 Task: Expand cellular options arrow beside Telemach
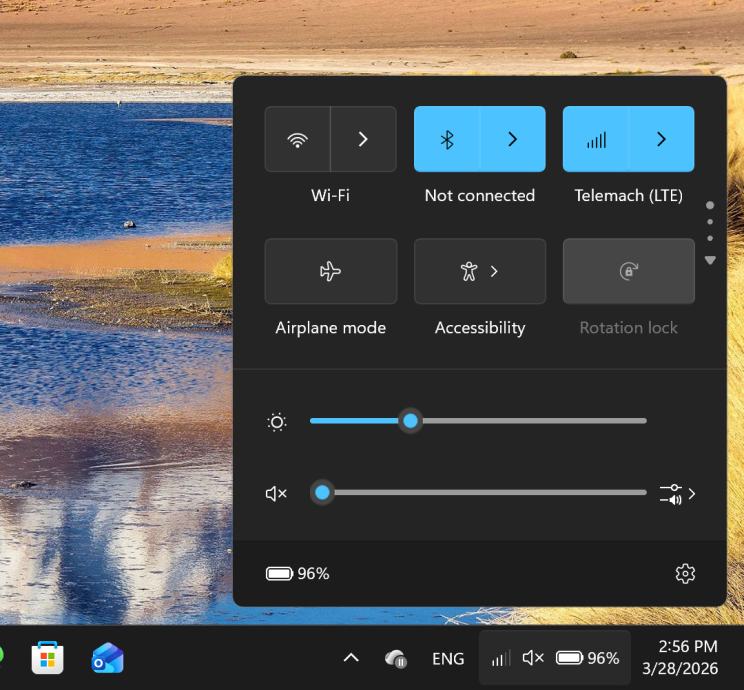tap(661, 139)
